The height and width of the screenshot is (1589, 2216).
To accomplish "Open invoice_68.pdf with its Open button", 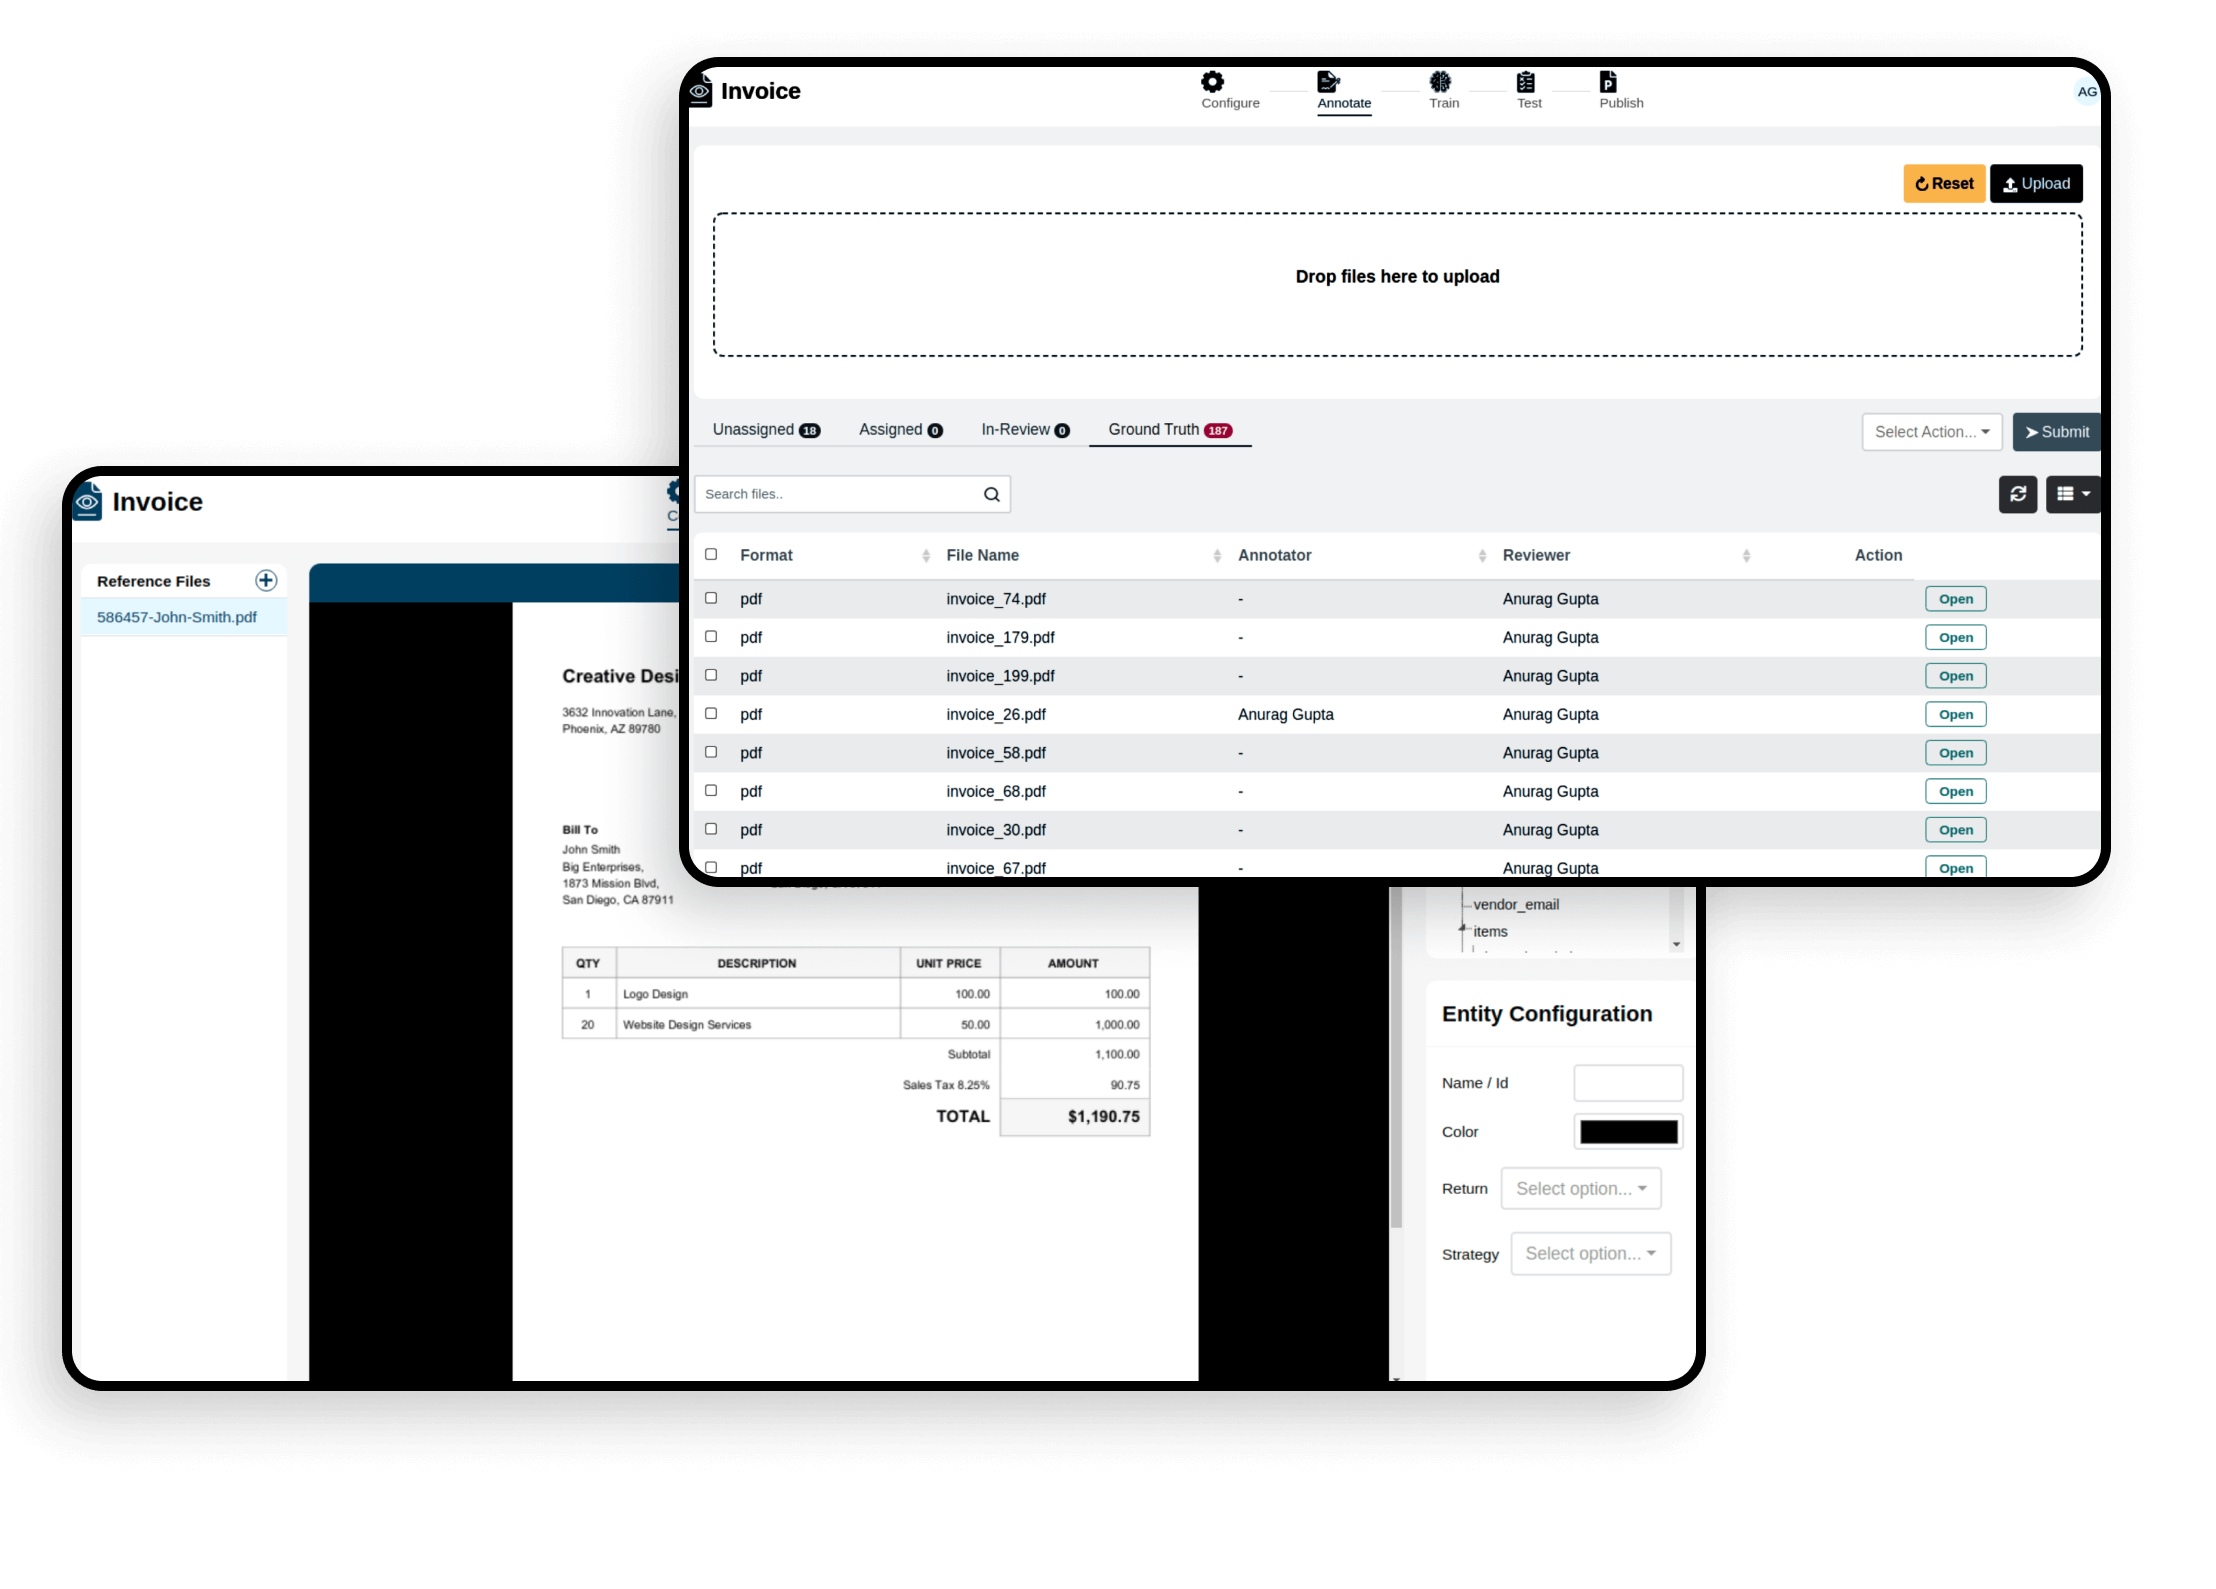I will pos(1955,791).
